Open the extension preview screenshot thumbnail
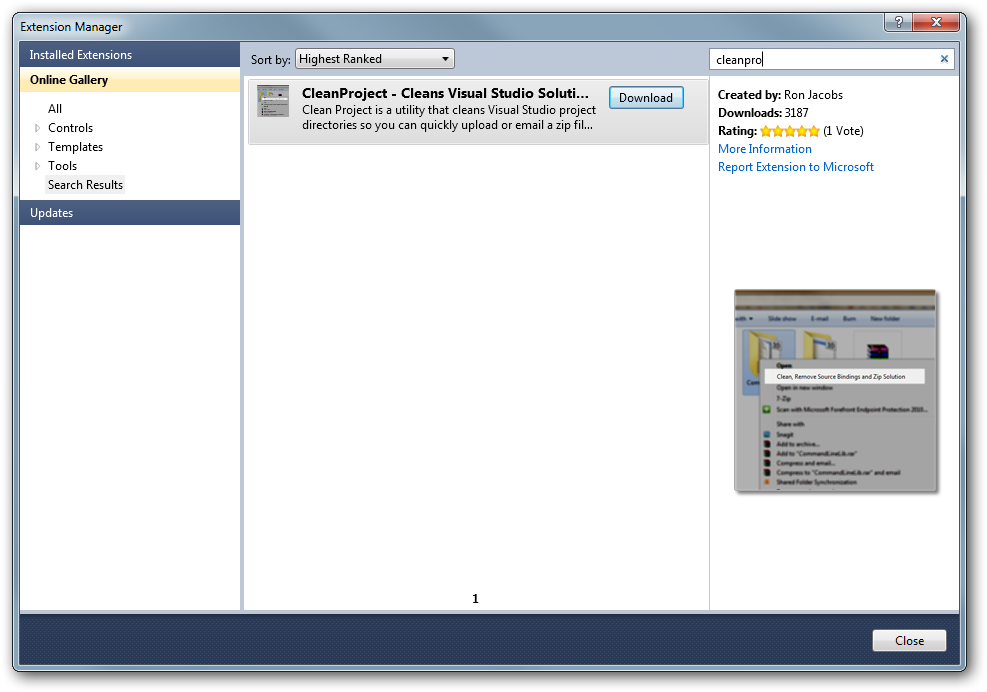The width and height of the screenshot is (987, 692). click(835, 391)
